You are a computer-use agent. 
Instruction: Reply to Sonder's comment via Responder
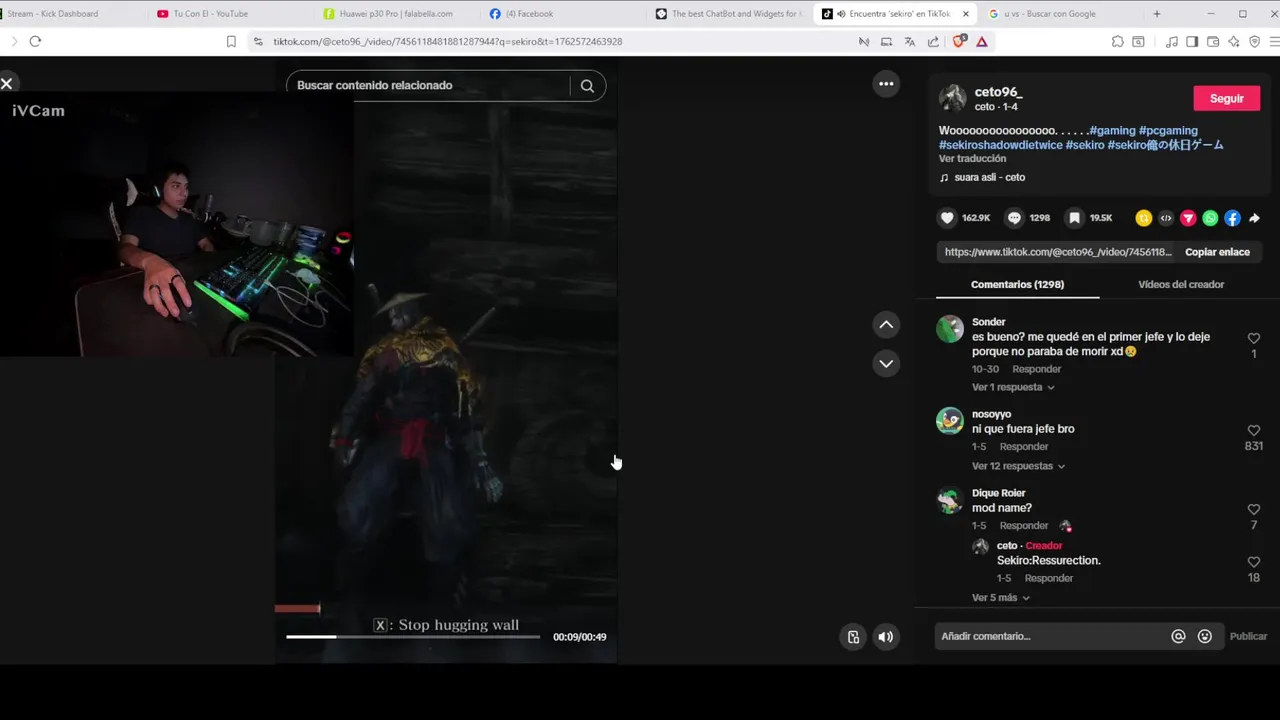point(1037,369)
